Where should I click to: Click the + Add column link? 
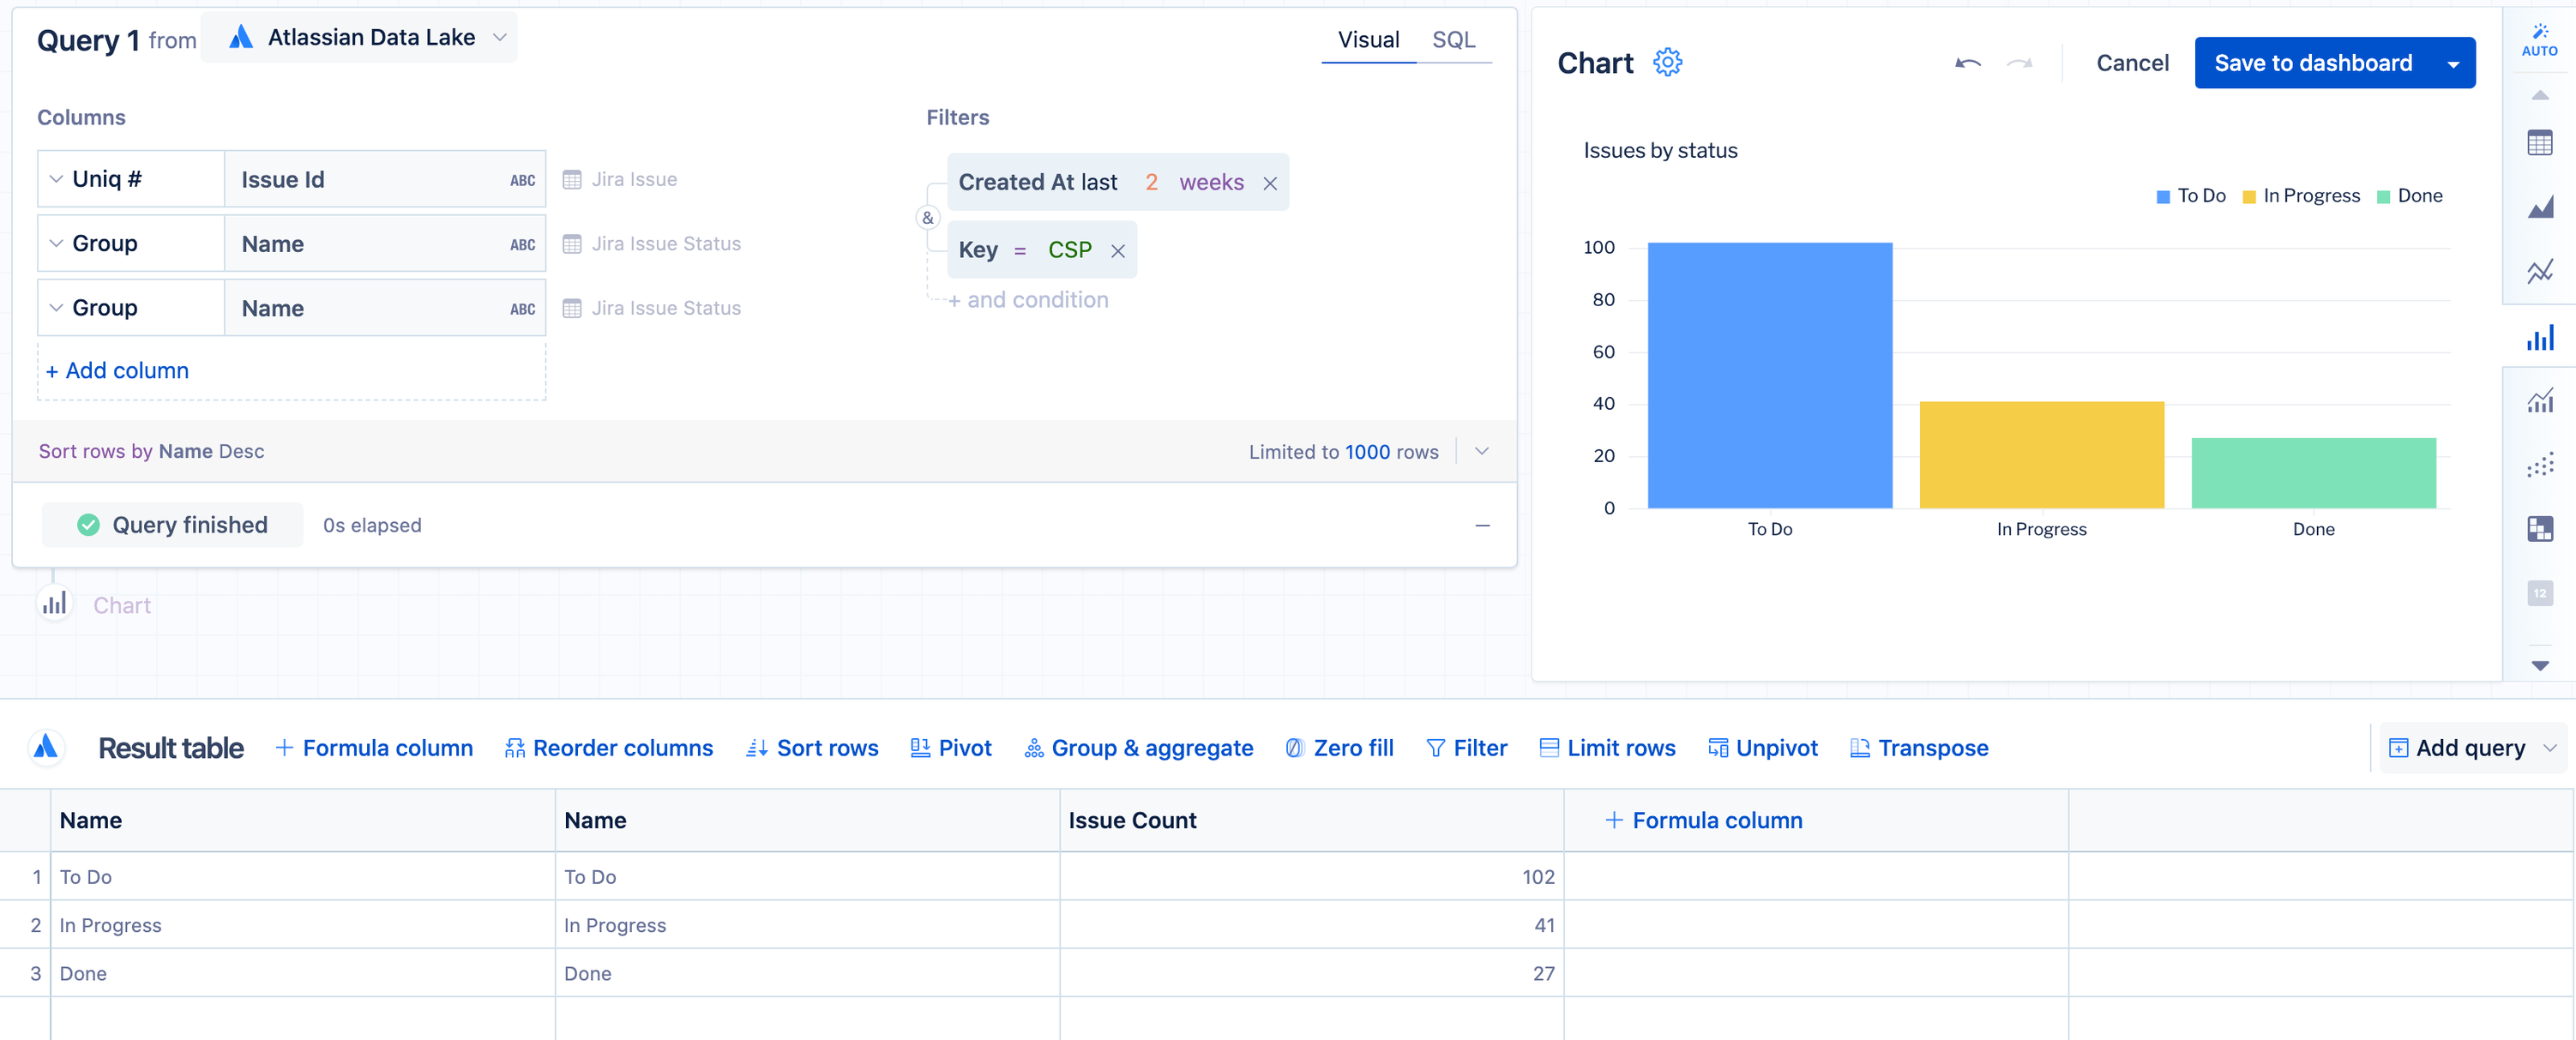117,370
